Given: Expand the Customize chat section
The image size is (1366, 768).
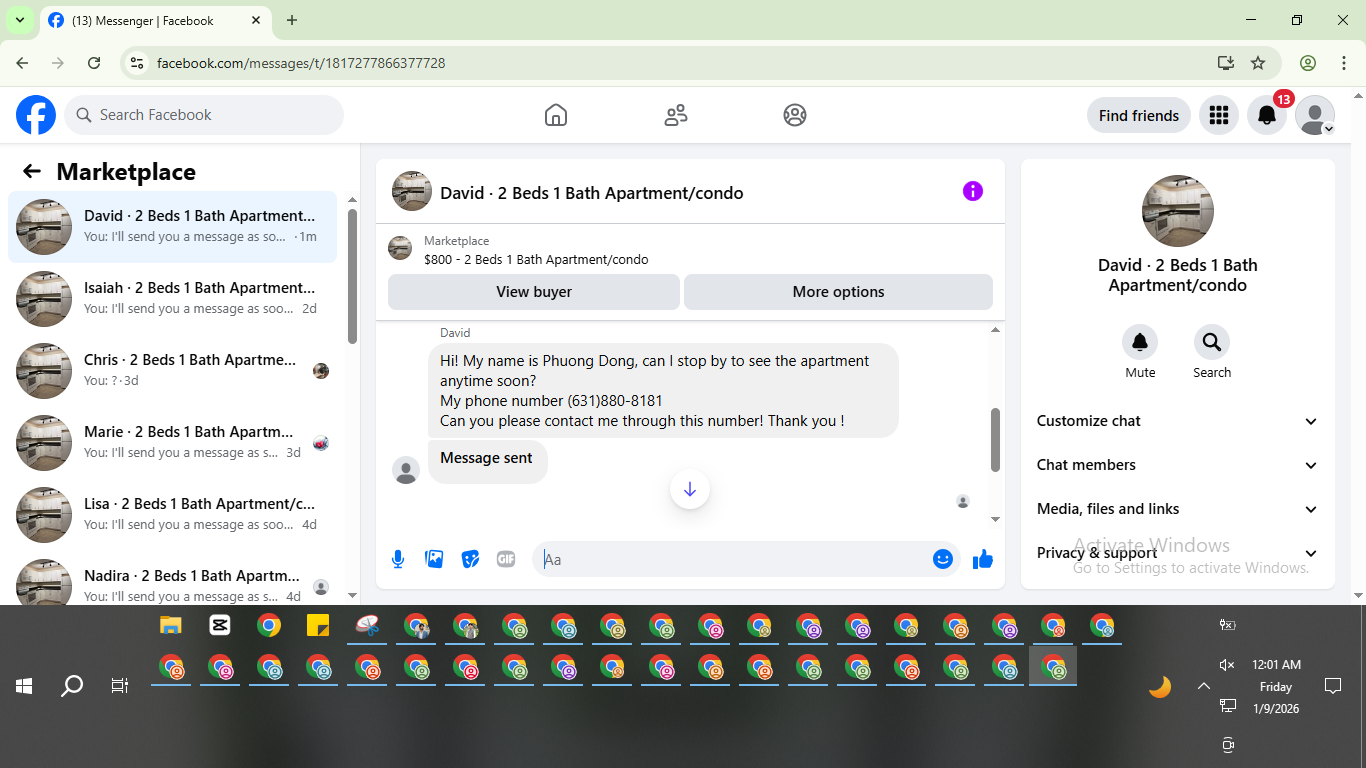Looking at the screenshot, I should [x=1178, y=421].
